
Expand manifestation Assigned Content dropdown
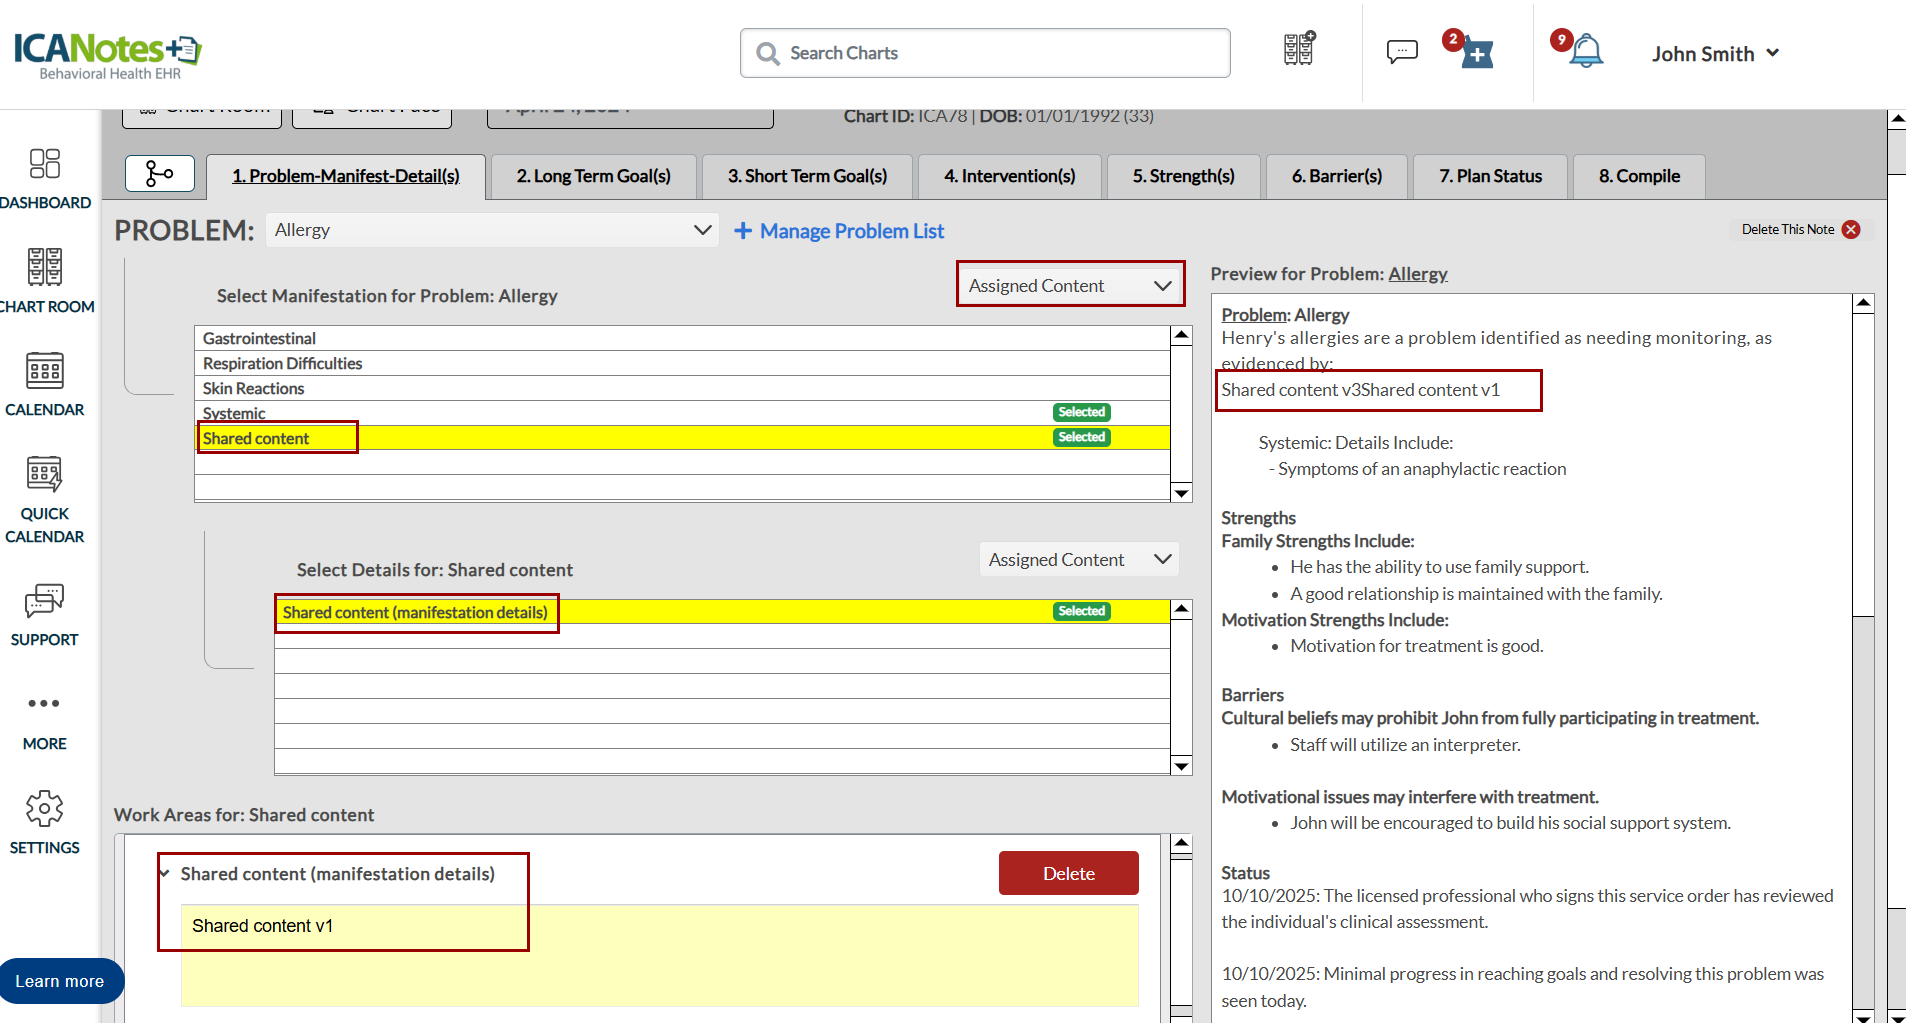tap(1070, 285)
